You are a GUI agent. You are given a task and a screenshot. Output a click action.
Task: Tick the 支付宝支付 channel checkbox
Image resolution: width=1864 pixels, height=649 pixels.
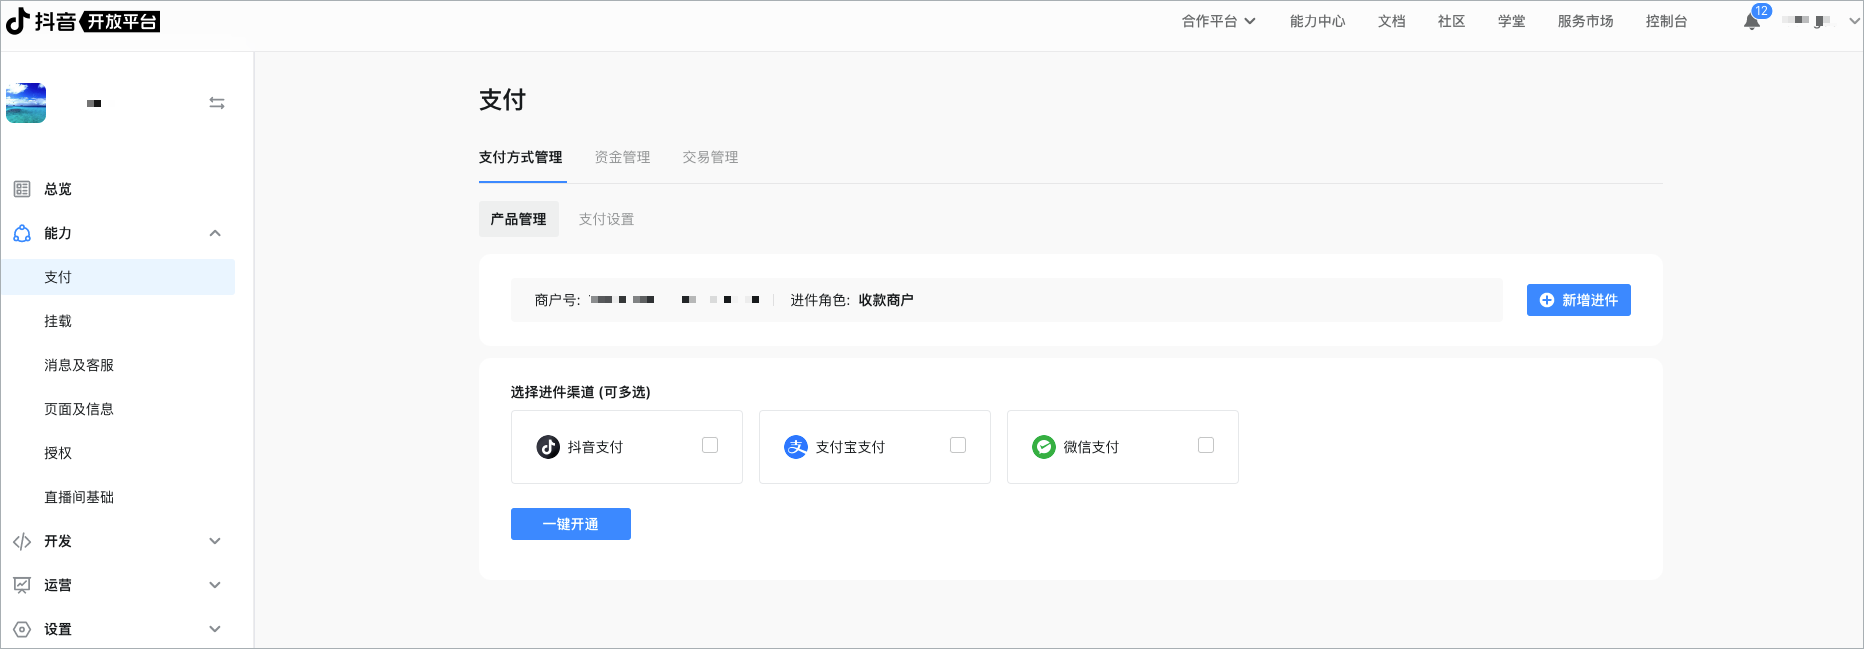(x=958, y=445)
